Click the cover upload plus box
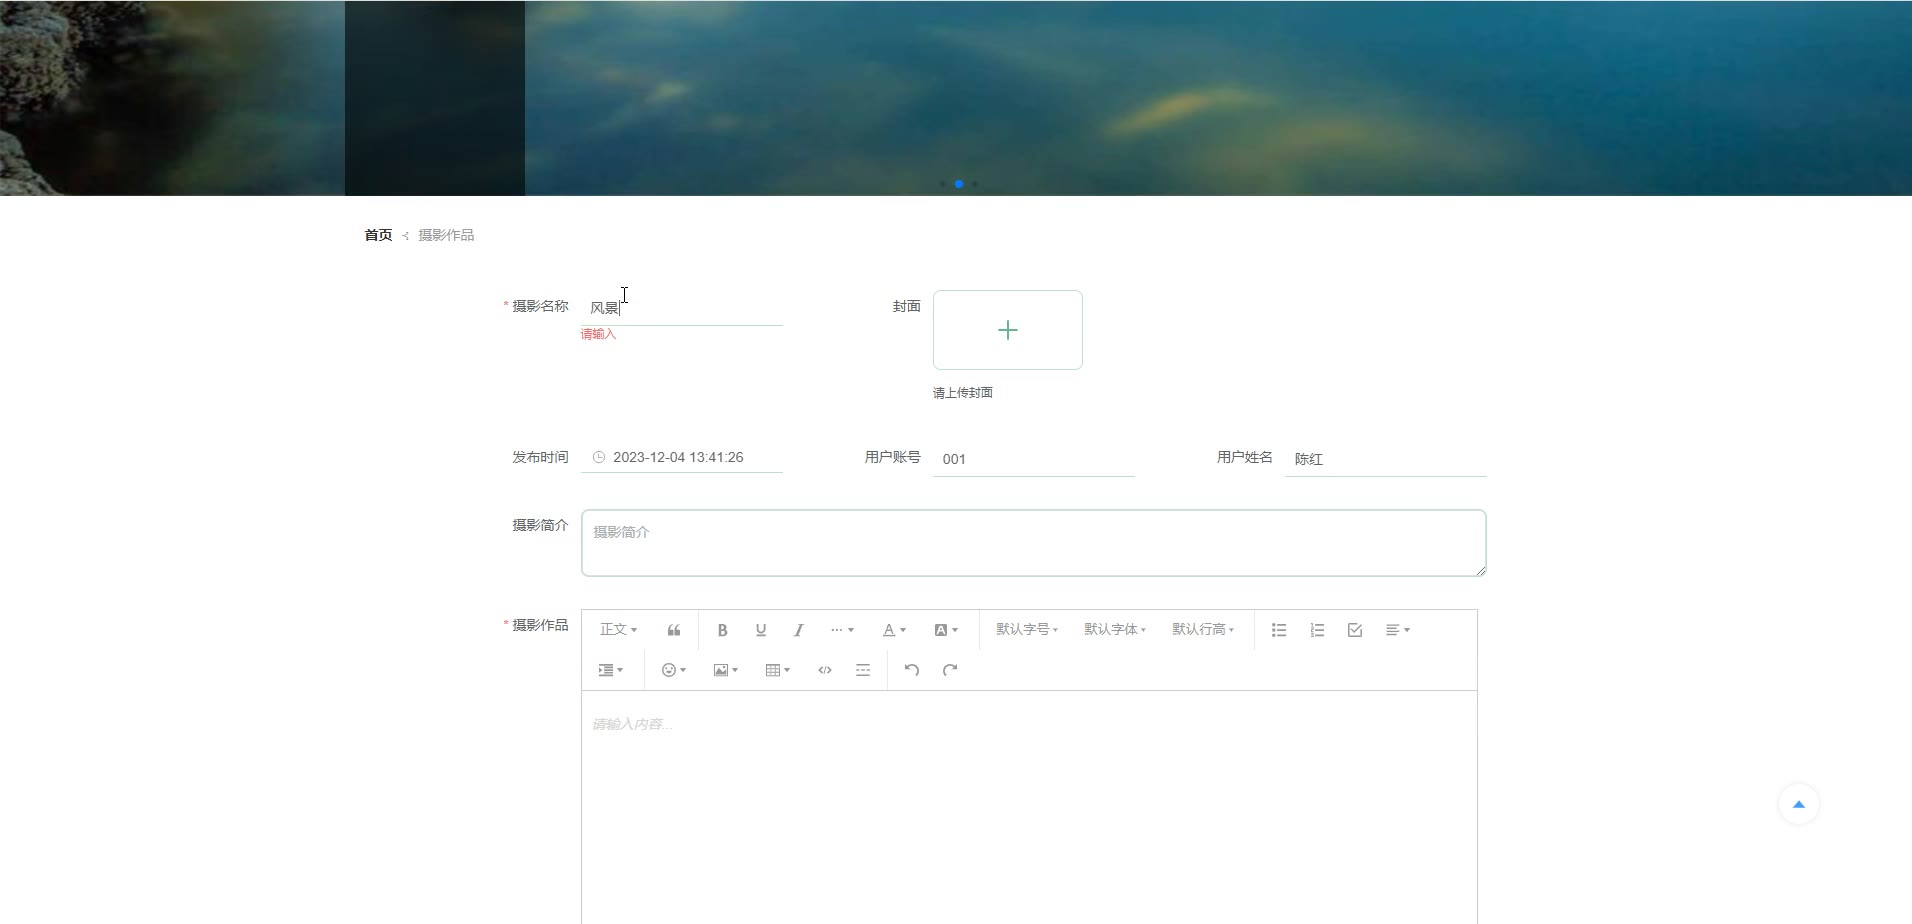Image resolution: width=1912 pixels, height=924 pixels. point(1007,330)
